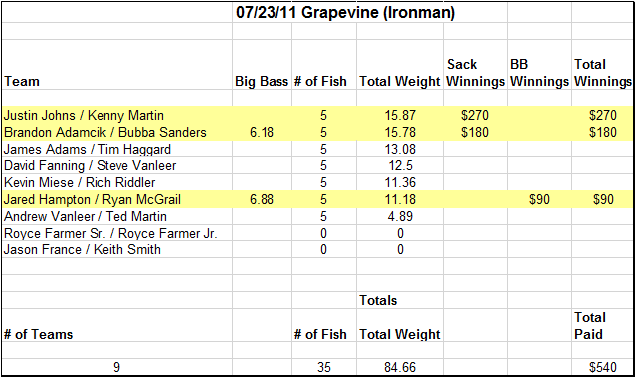Viewport: 638px width, 380px height.
Task: Select the James Adams / Tim Haggard row name
Action: pos(117,149)
